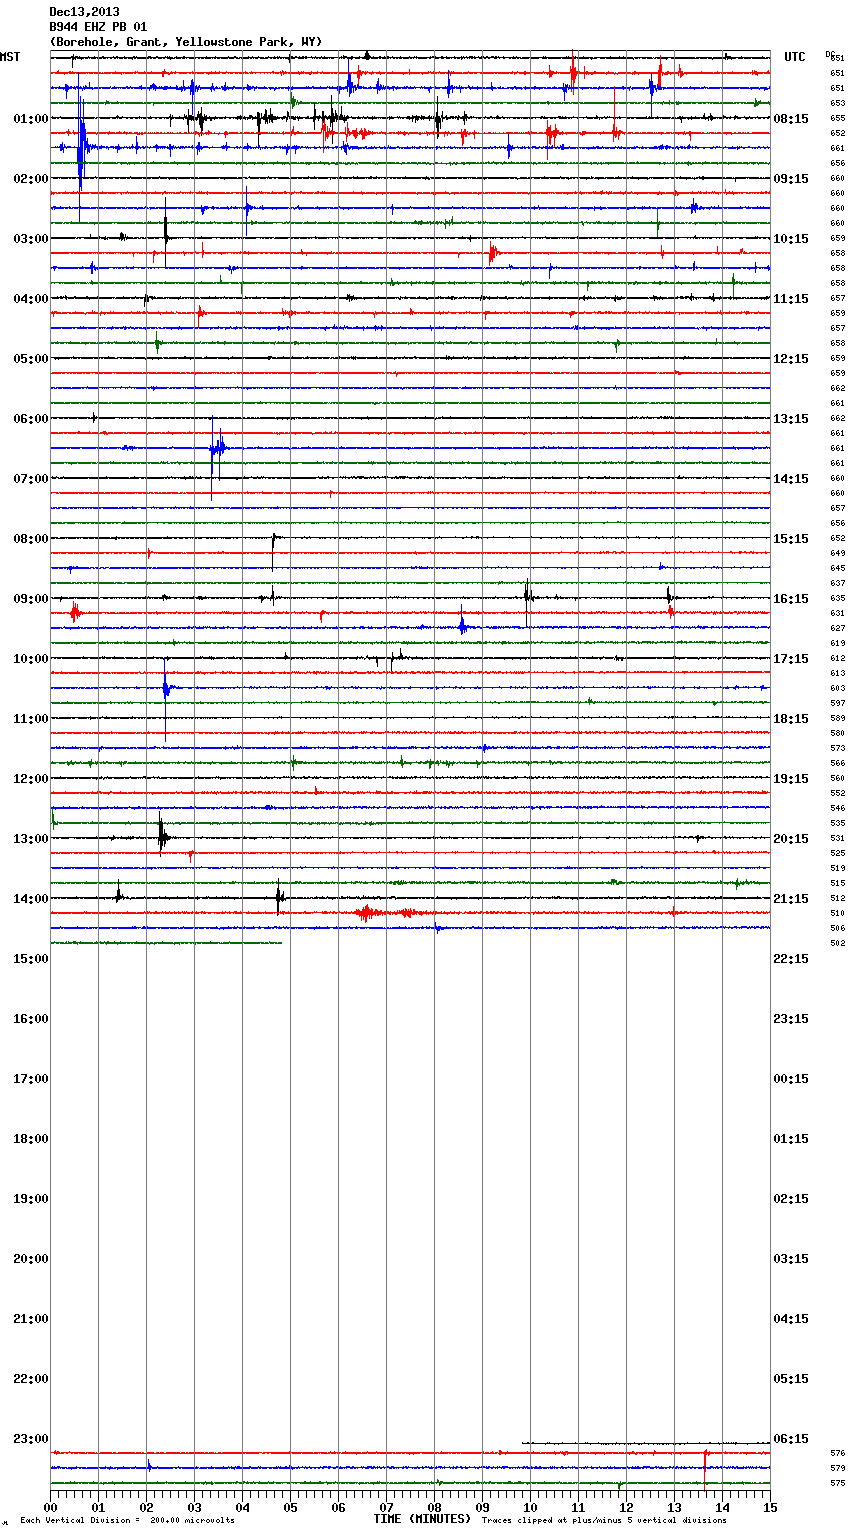
Task: Select the 09:00 MST time label
Action: click(x=30, y=599)
